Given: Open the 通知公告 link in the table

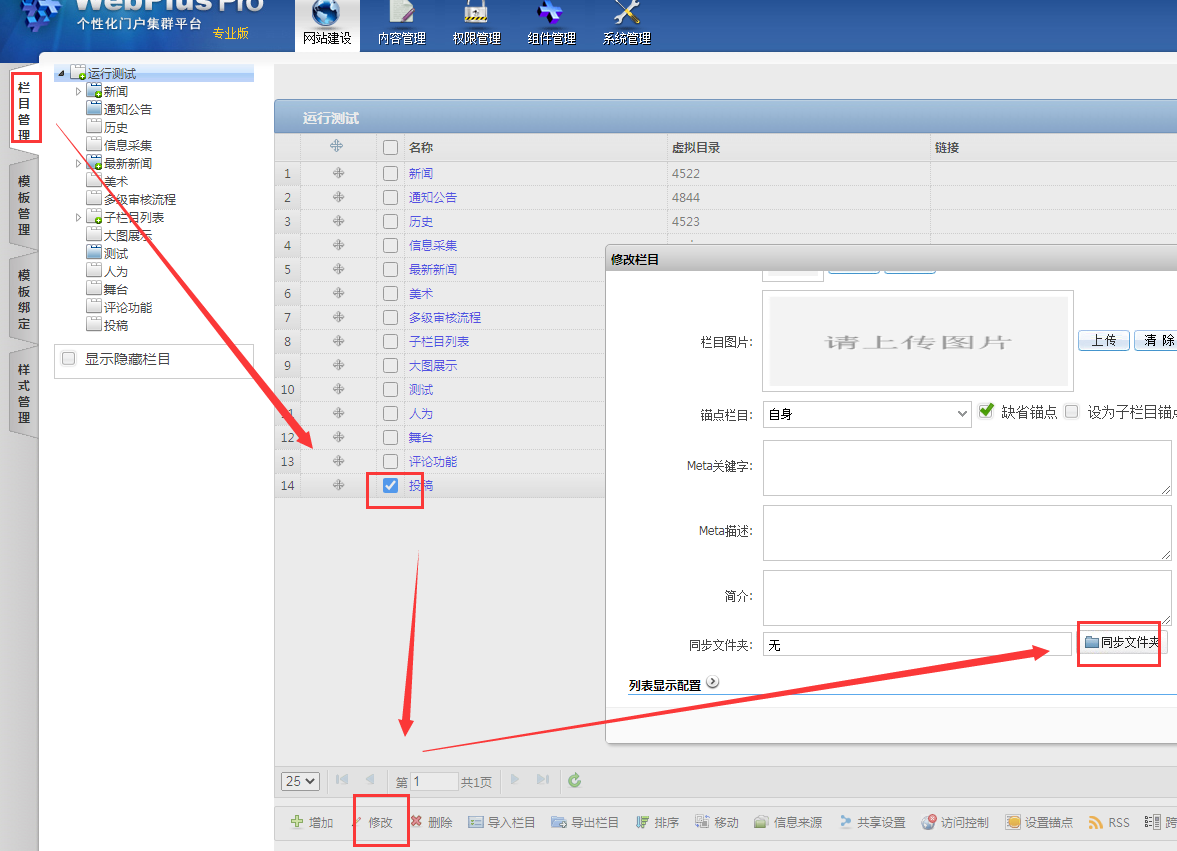Looking at the screenshot, I should pos(432,198).
